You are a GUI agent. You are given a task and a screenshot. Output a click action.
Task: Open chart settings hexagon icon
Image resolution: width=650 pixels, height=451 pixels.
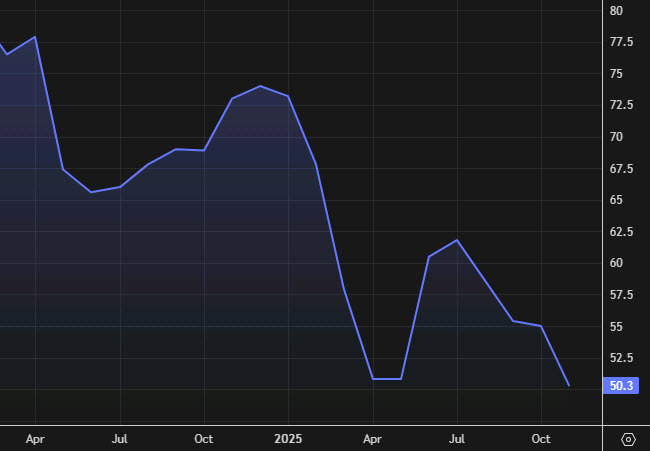pos(628,439)
